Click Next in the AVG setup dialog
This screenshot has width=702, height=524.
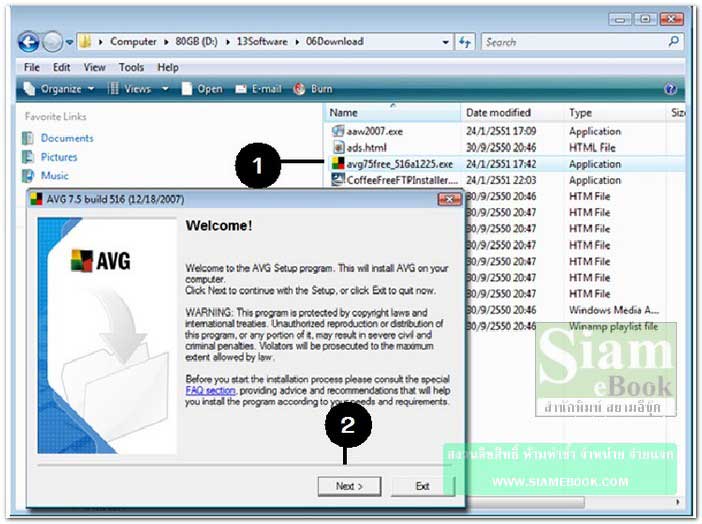[349, 486]
